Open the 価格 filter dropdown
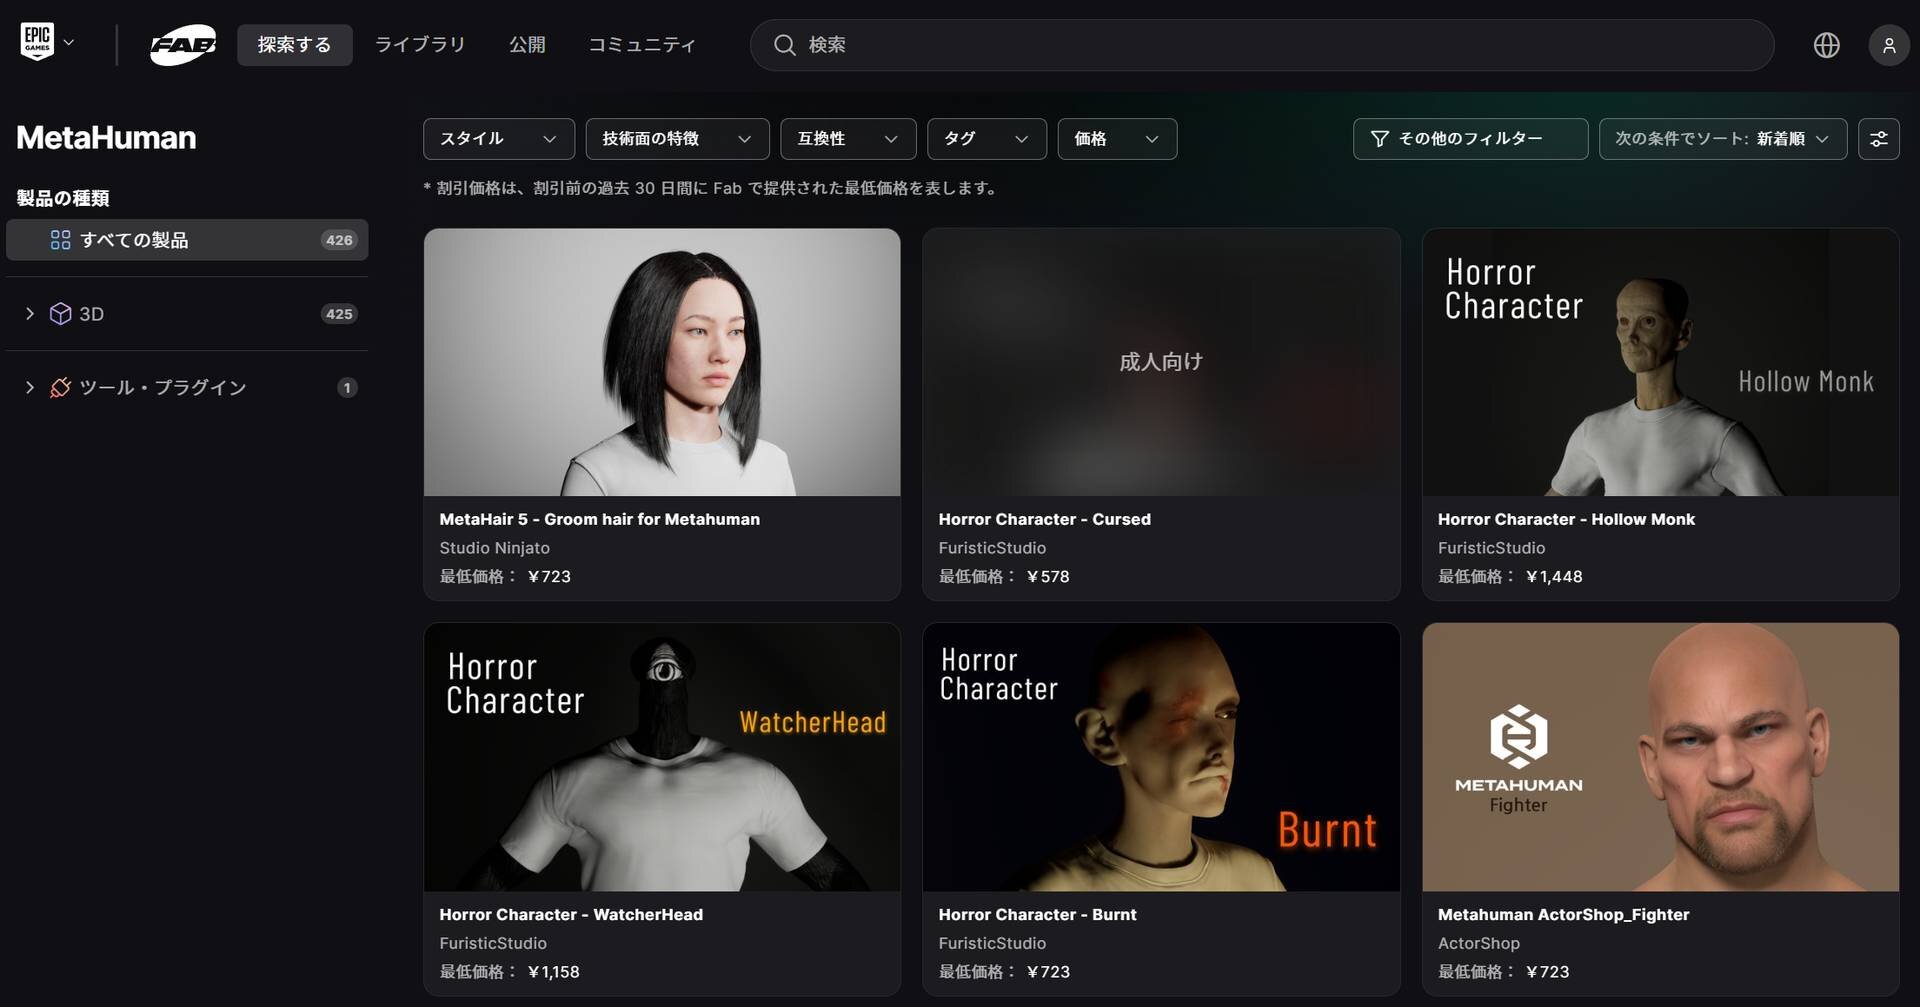 coord(1117,139)
